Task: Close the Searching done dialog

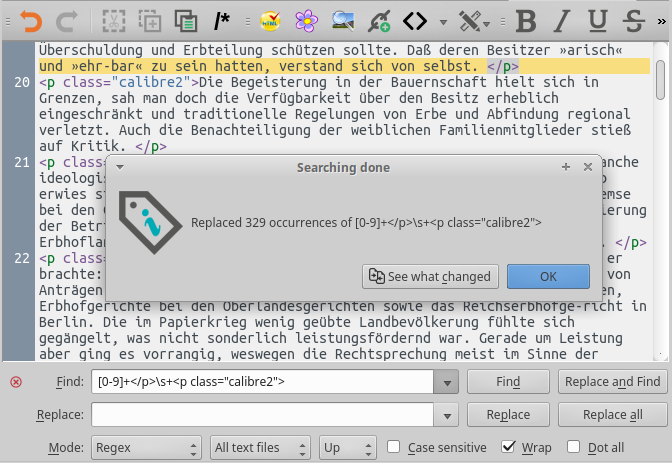Action: click(588, 167)
